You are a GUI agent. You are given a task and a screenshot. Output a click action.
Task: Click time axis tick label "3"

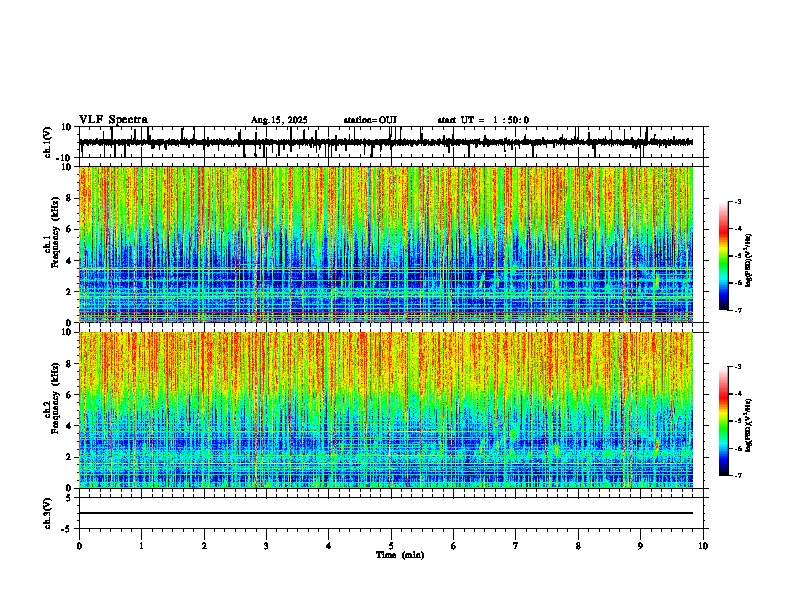(266, 546)
